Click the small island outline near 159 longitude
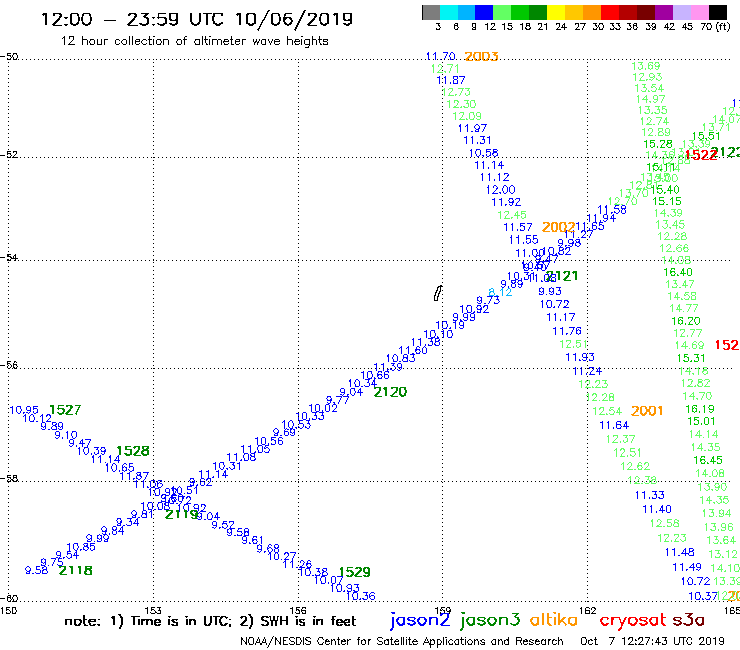Viewport: 740px width, 650px height. click(x=438, y=293)
